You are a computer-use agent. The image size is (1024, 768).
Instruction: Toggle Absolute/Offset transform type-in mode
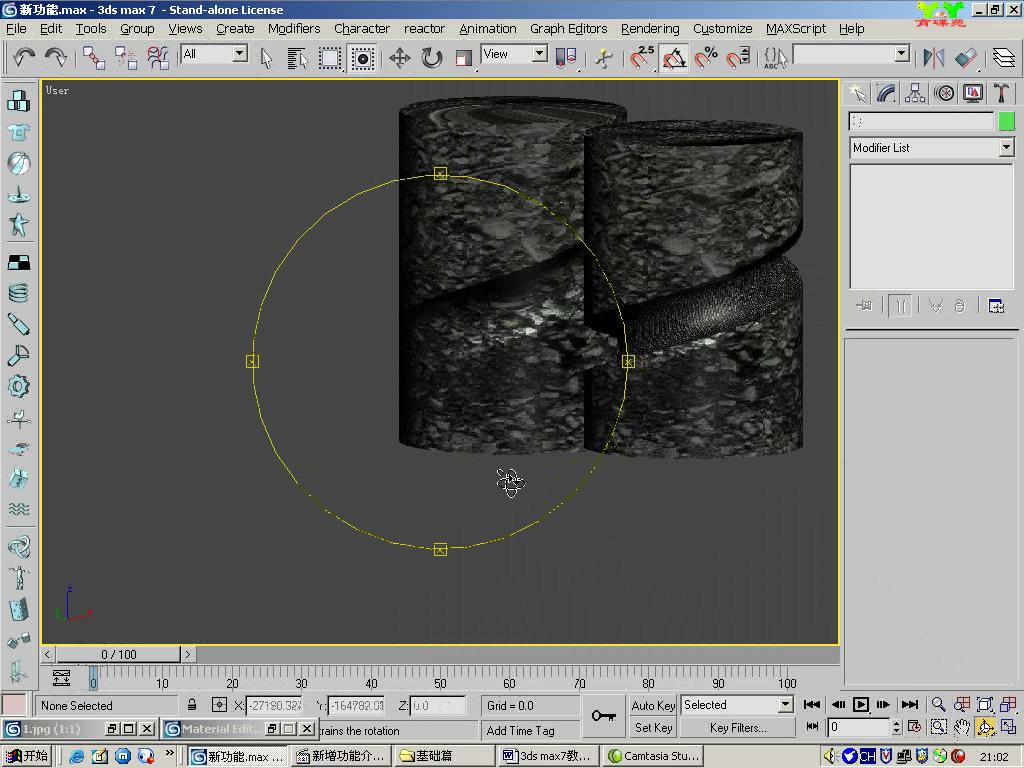219,705
